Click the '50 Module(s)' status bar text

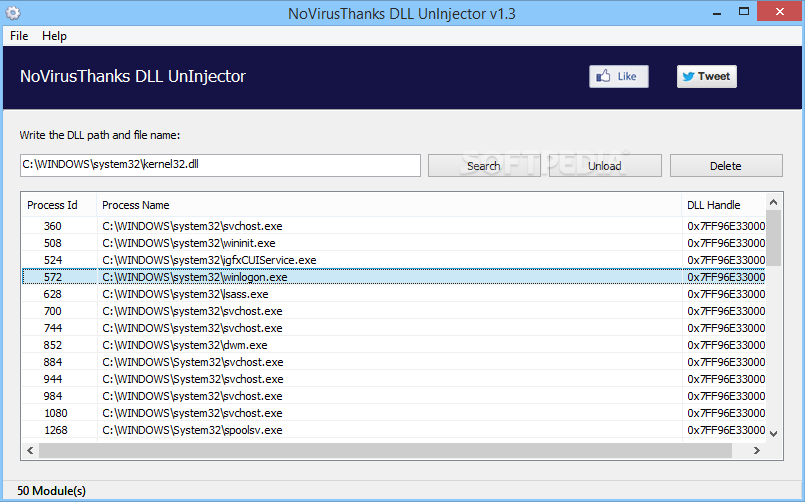(51, 491)
